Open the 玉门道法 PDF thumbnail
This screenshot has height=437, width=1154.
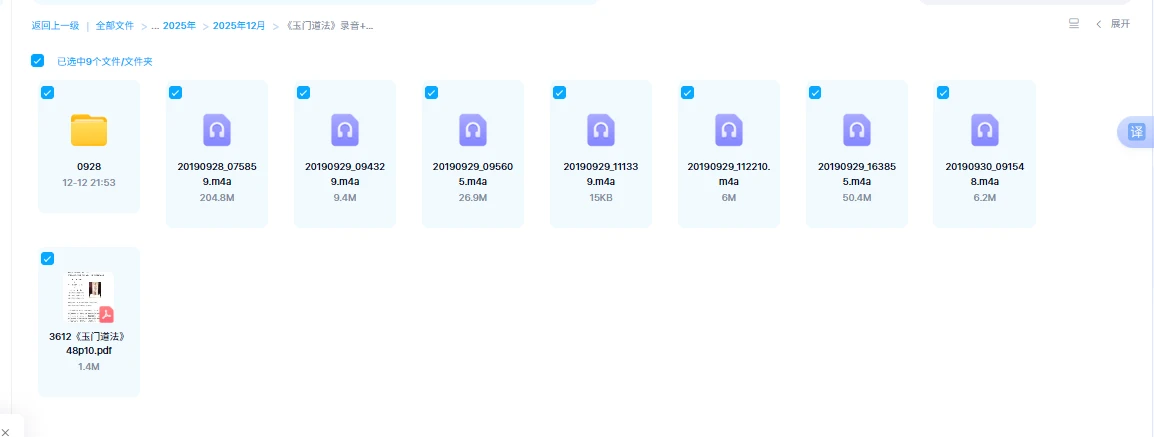coord(89,296)
